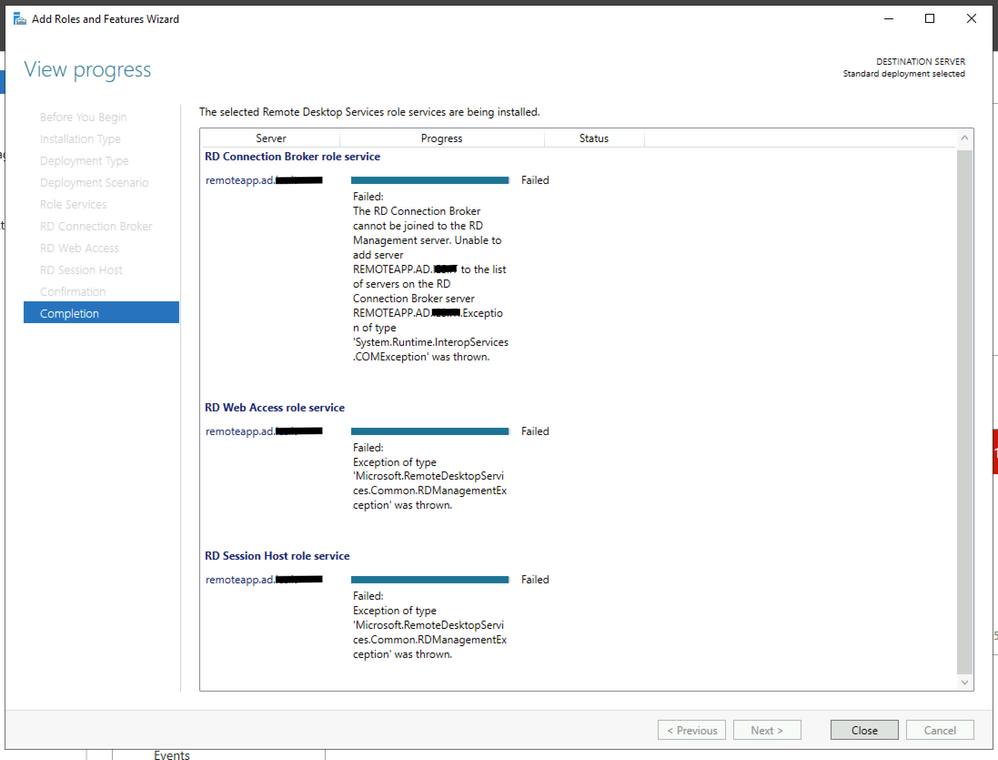Select the Deployment Scenario step
The height and width of the screenshot is (760, 998).
94,183
